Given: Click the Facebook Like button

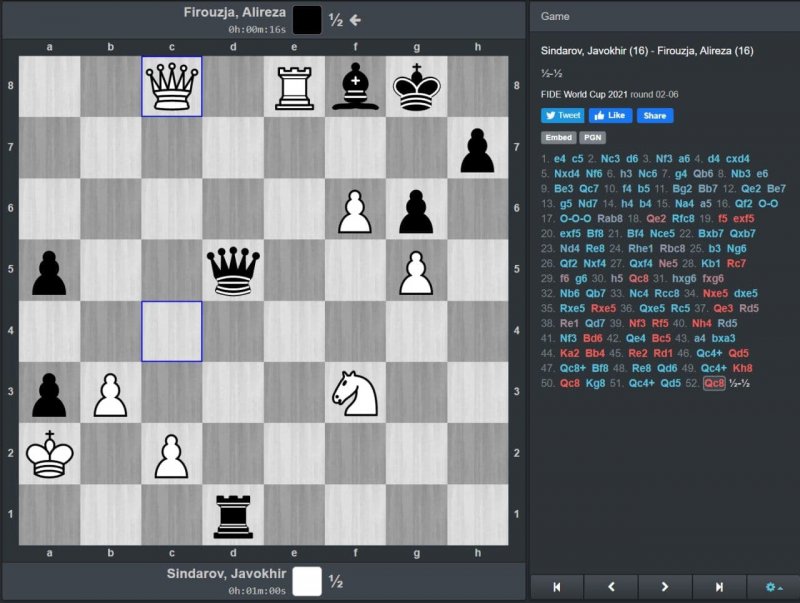Looking at the screenshot, I should tap(610, 116).
